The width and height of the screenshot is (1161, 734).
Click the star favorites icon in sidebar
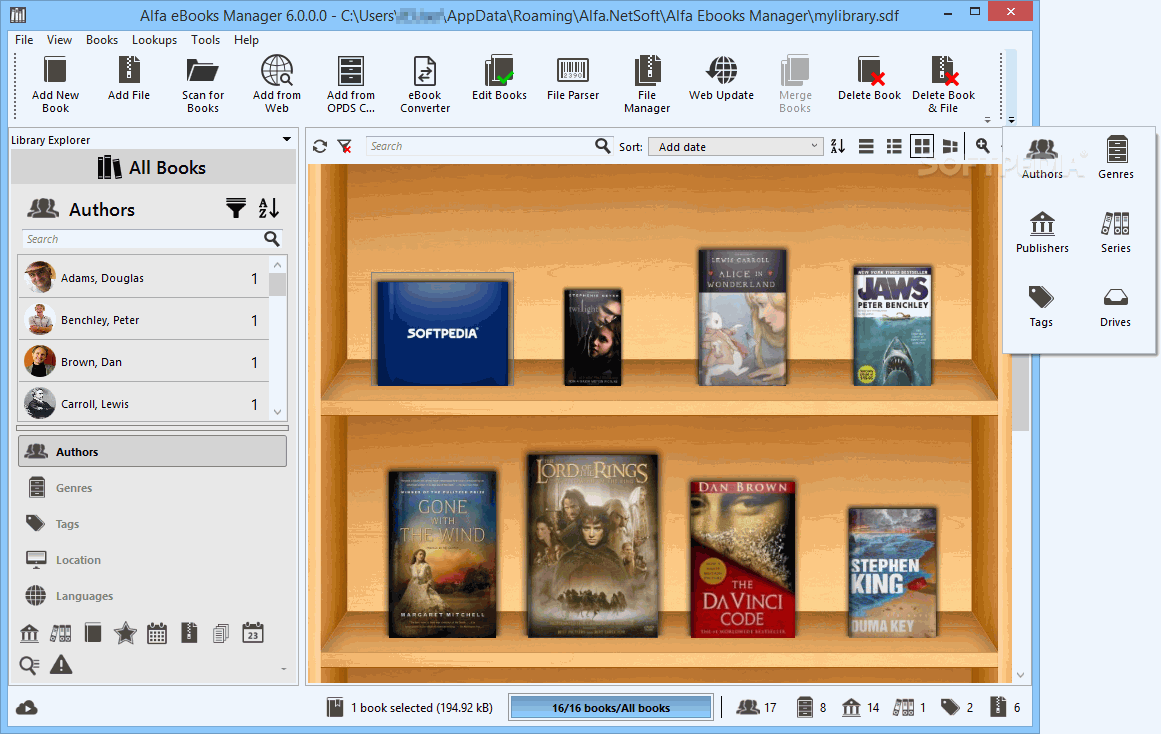125,633
